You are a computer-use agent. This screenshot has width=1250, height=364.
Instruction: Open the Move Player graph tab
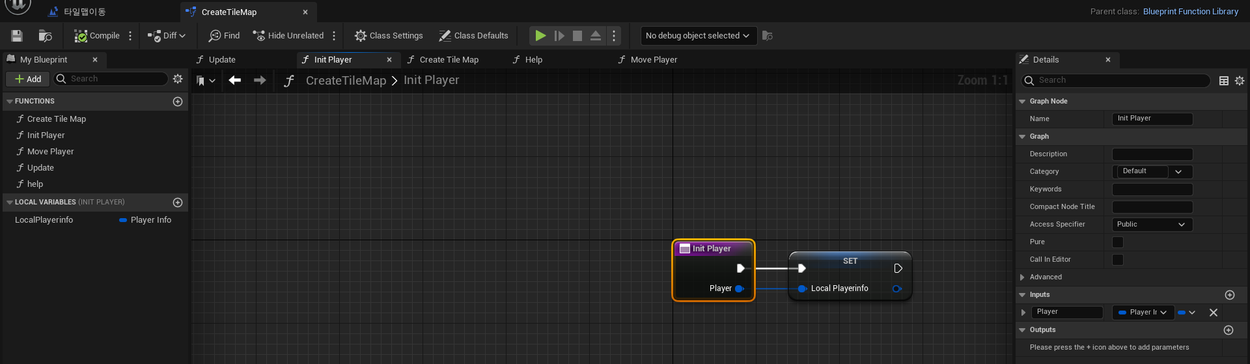(x=653, y=59)
